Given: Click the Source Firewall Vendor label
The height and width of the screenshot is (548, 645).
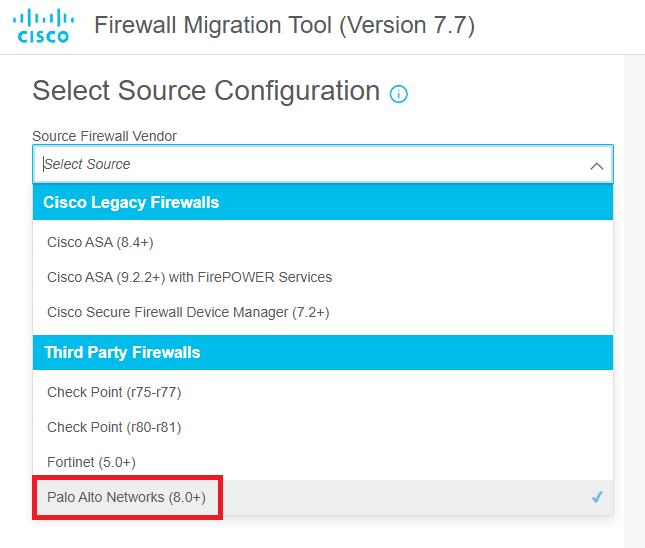Looking at the screenshot, I should click(x=104, y=136).
